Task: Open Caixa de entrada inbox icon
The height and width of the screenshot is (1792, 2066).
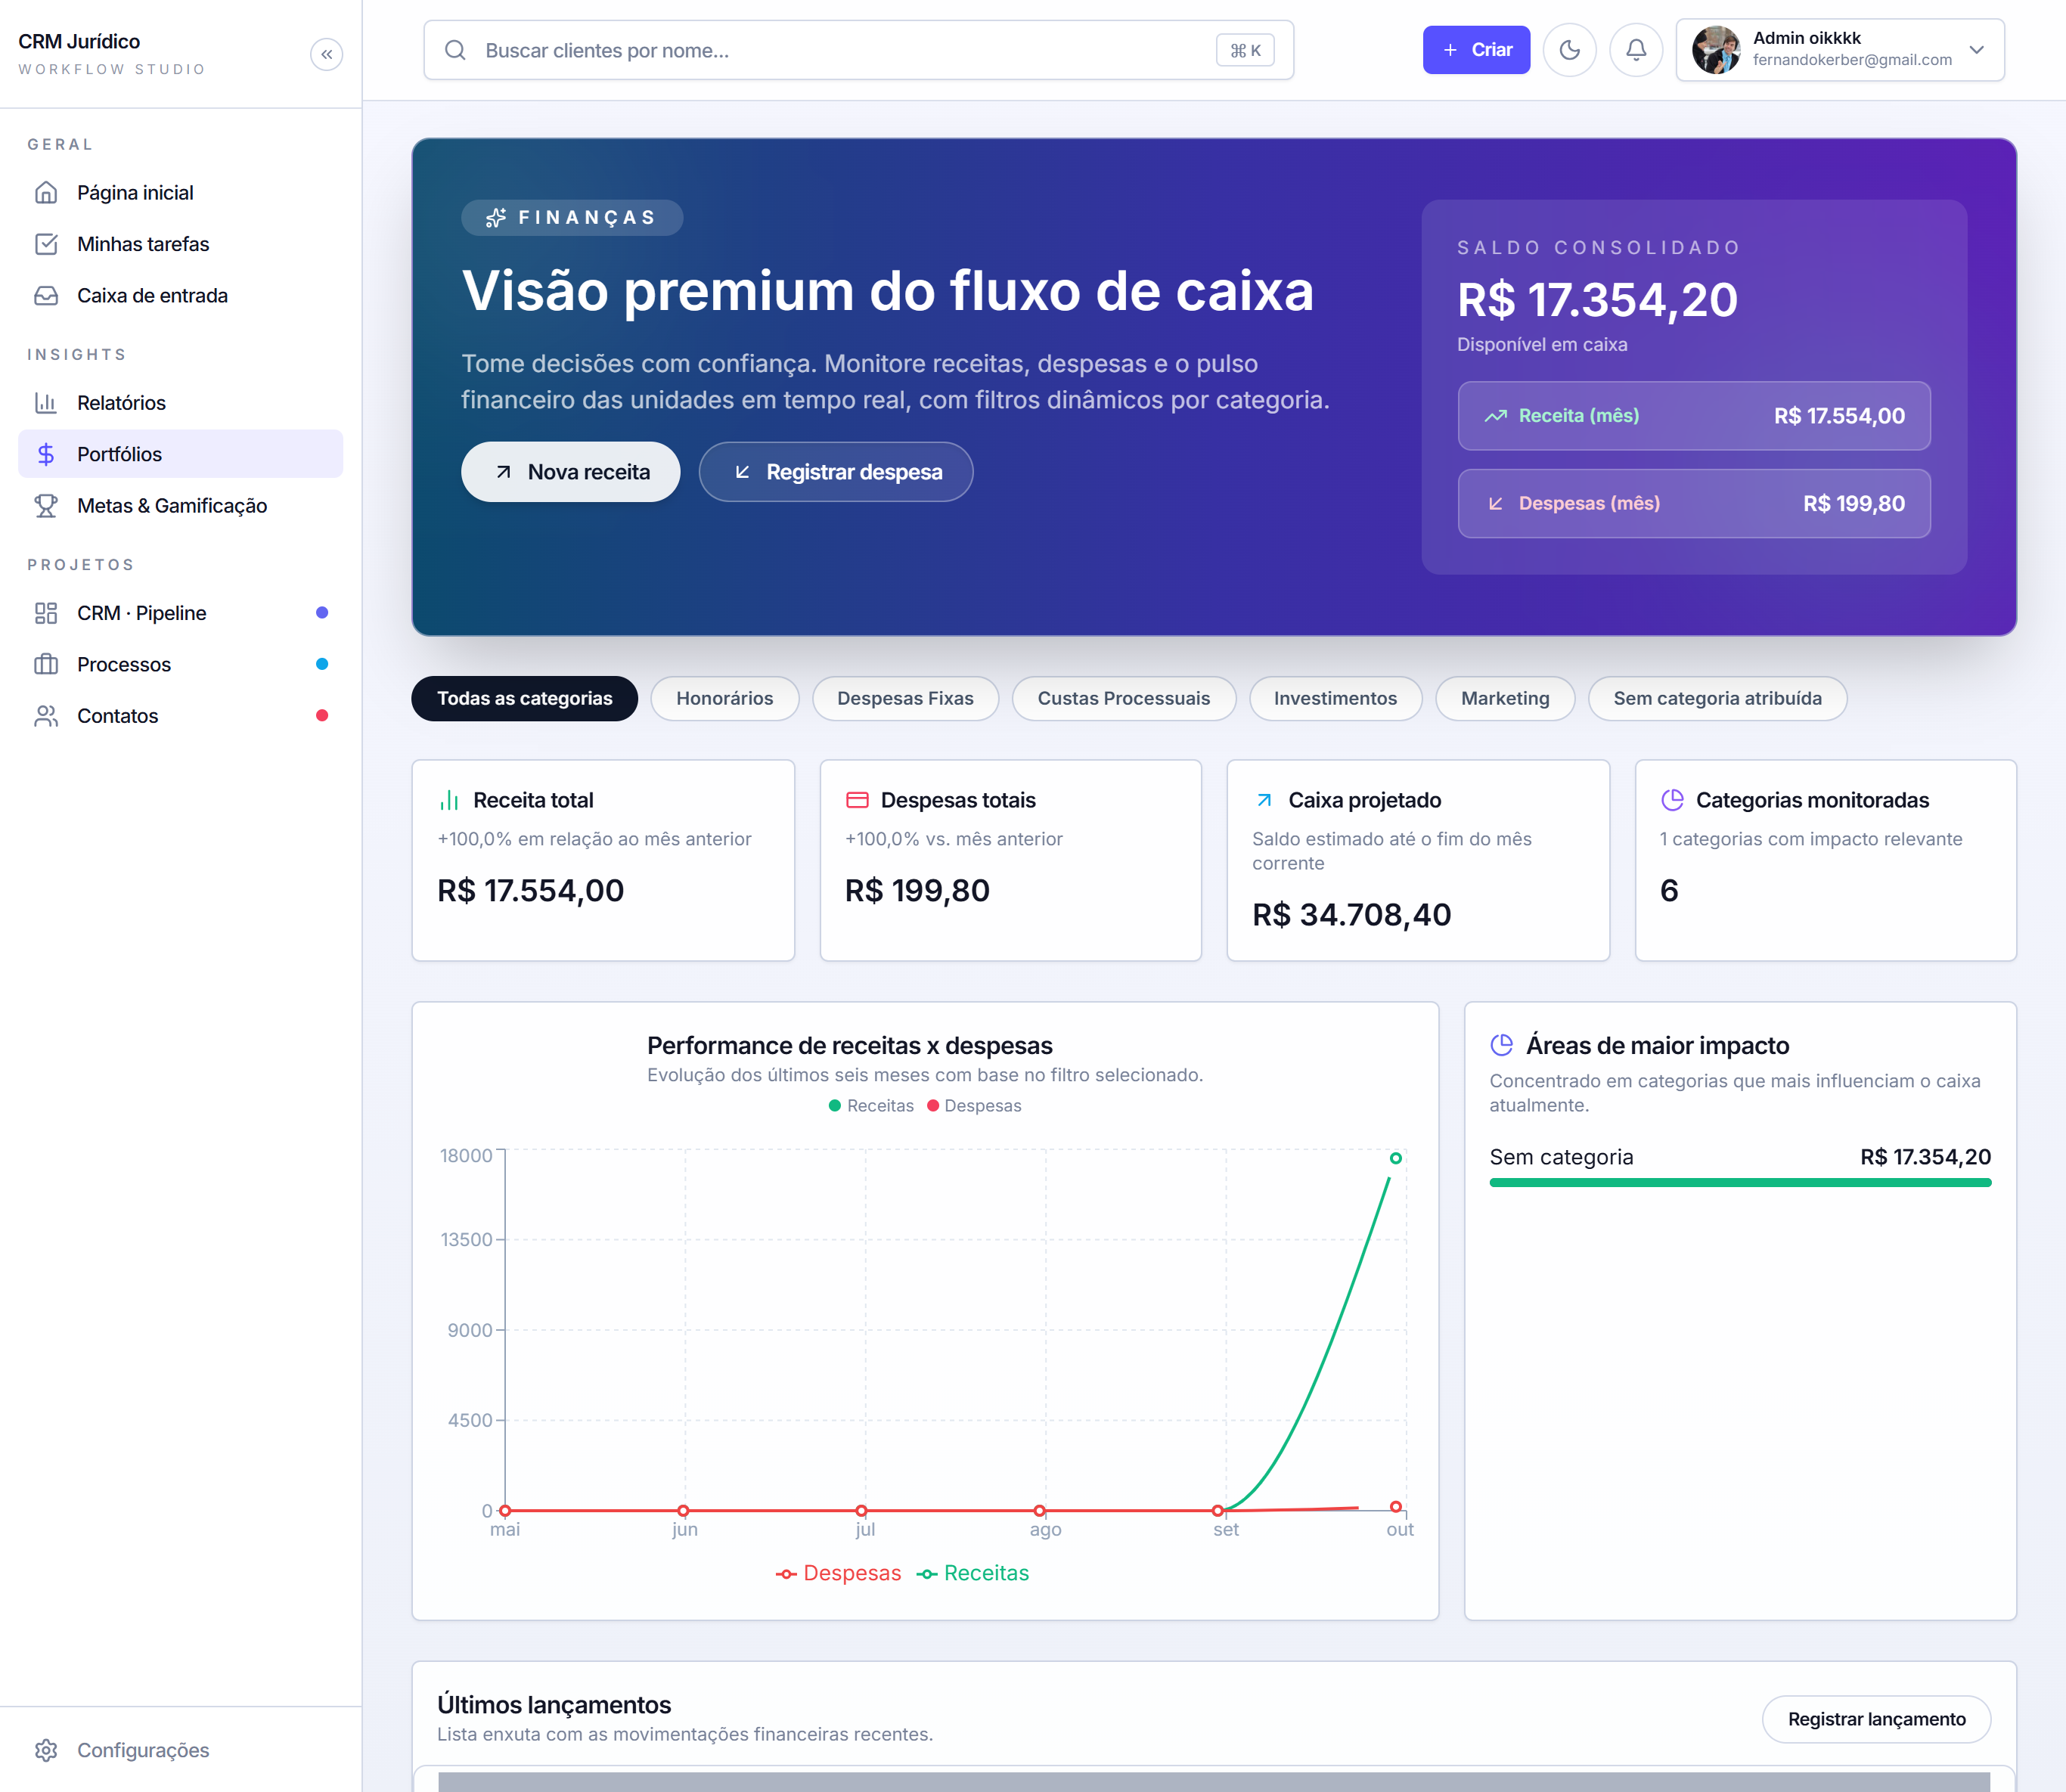Action: coord(46,295)
